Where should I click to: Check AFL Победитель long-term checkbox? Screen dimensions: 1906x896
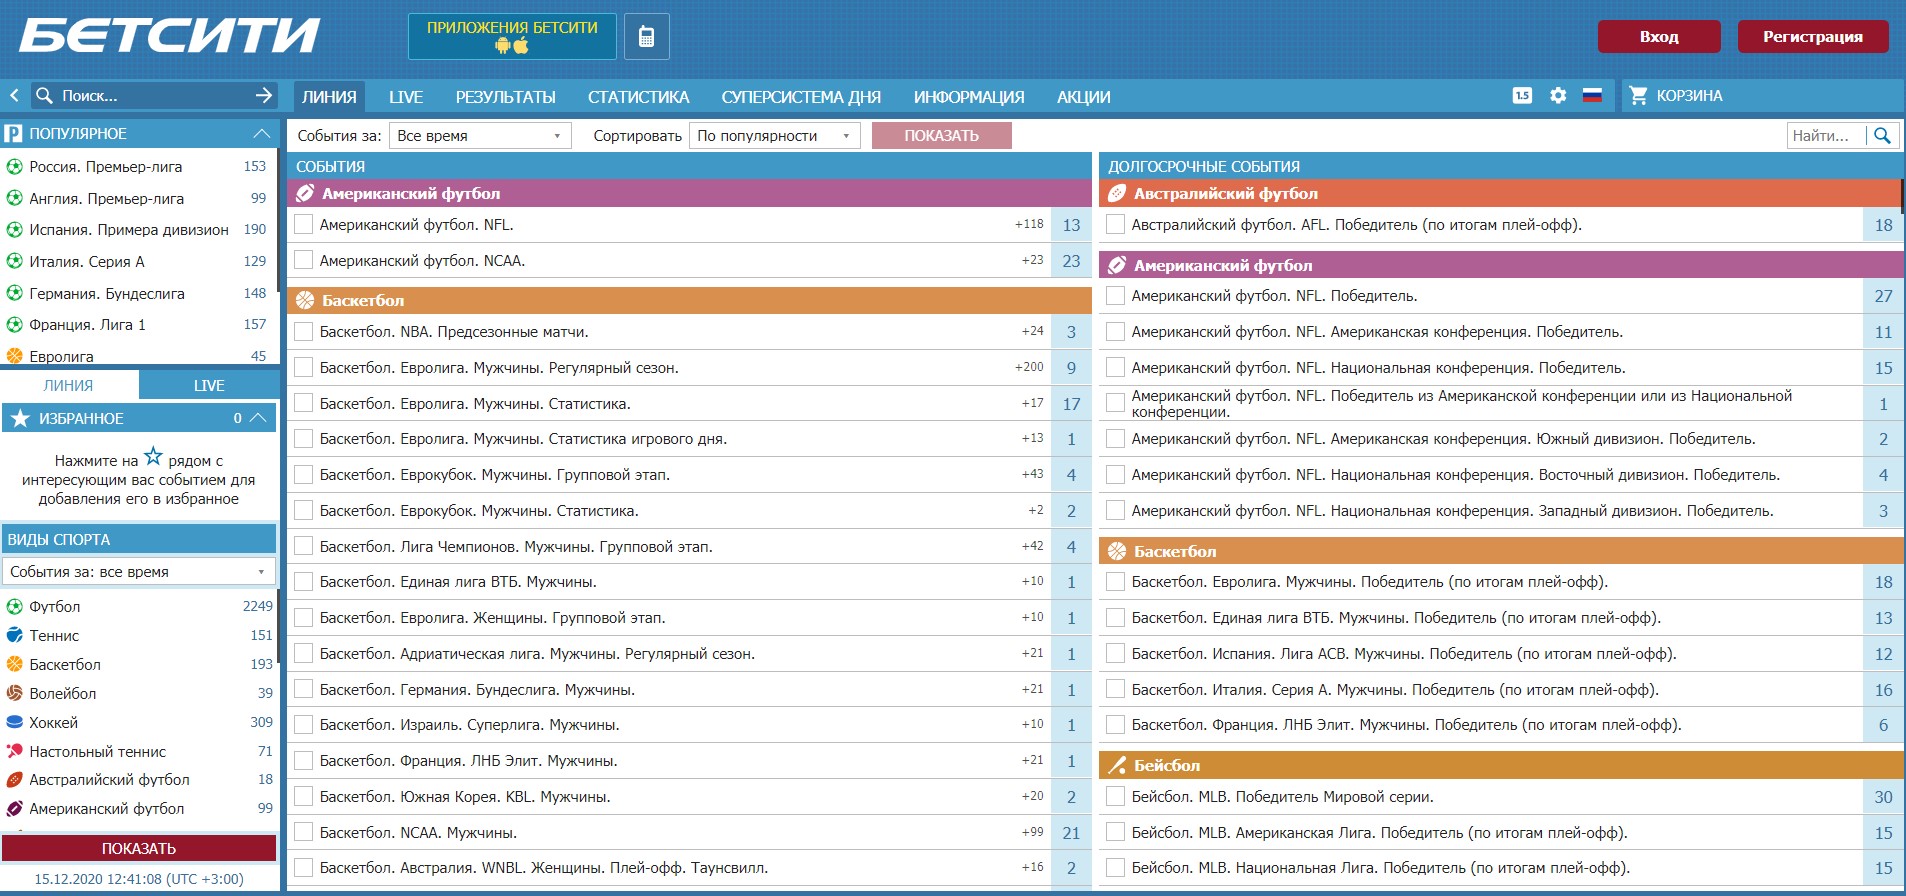[1116, 224]
